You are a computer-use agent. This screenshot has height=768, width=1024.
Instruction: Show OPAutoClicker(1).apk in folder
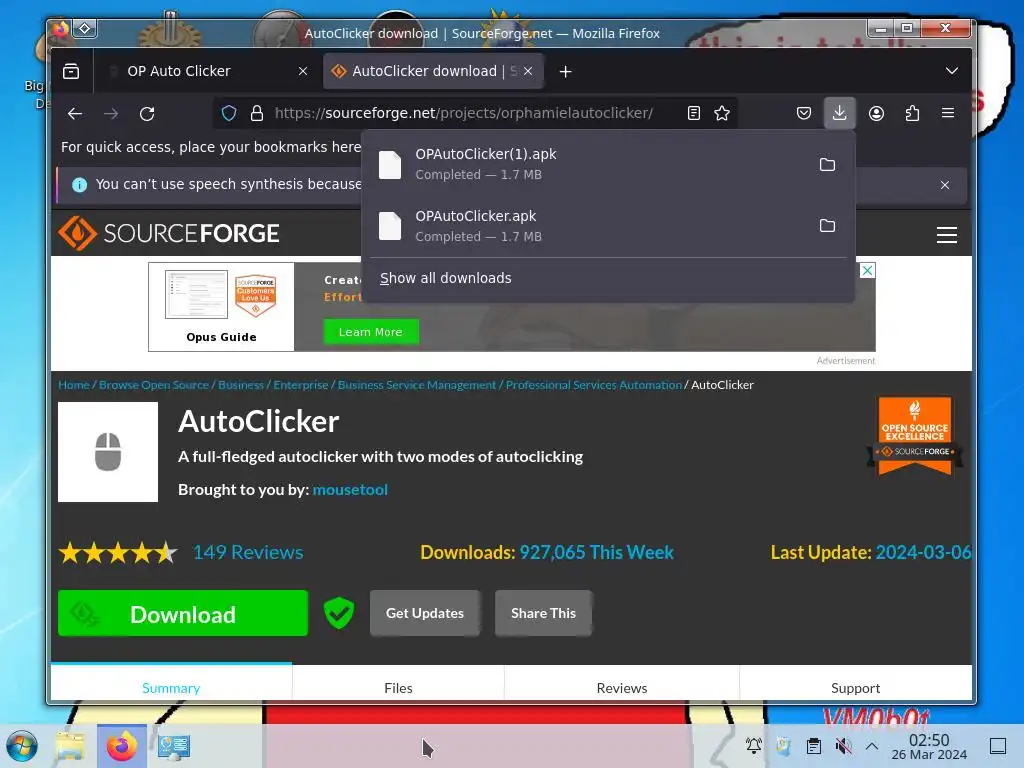coord(827,165)
